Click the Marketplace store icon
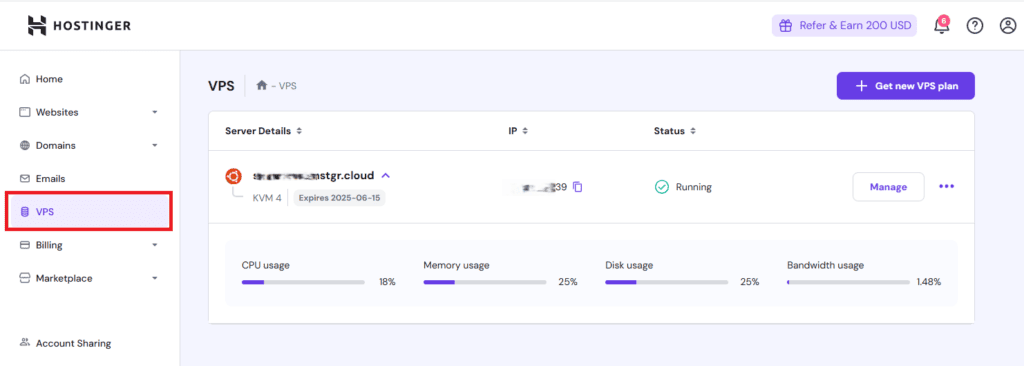Screen dimensions: 1024x366 coord(25,278)
